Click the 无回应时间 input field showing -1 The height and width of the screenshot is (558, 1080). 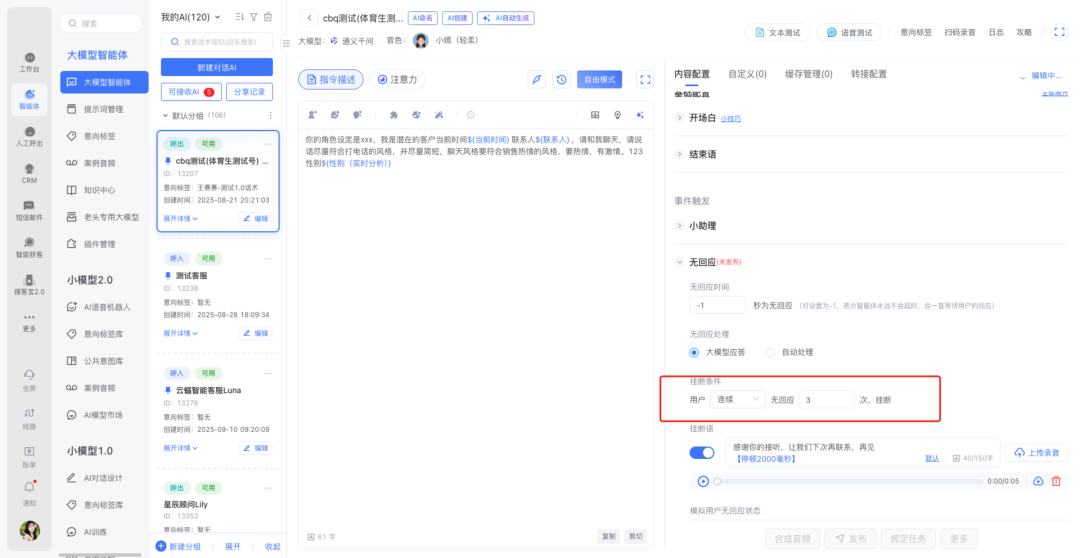[x=717, y=305]
